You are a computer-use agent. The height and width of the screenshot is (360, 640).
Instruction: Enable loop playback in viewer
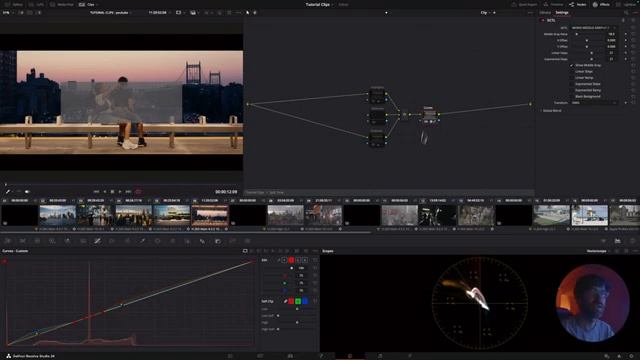point(138,191)
